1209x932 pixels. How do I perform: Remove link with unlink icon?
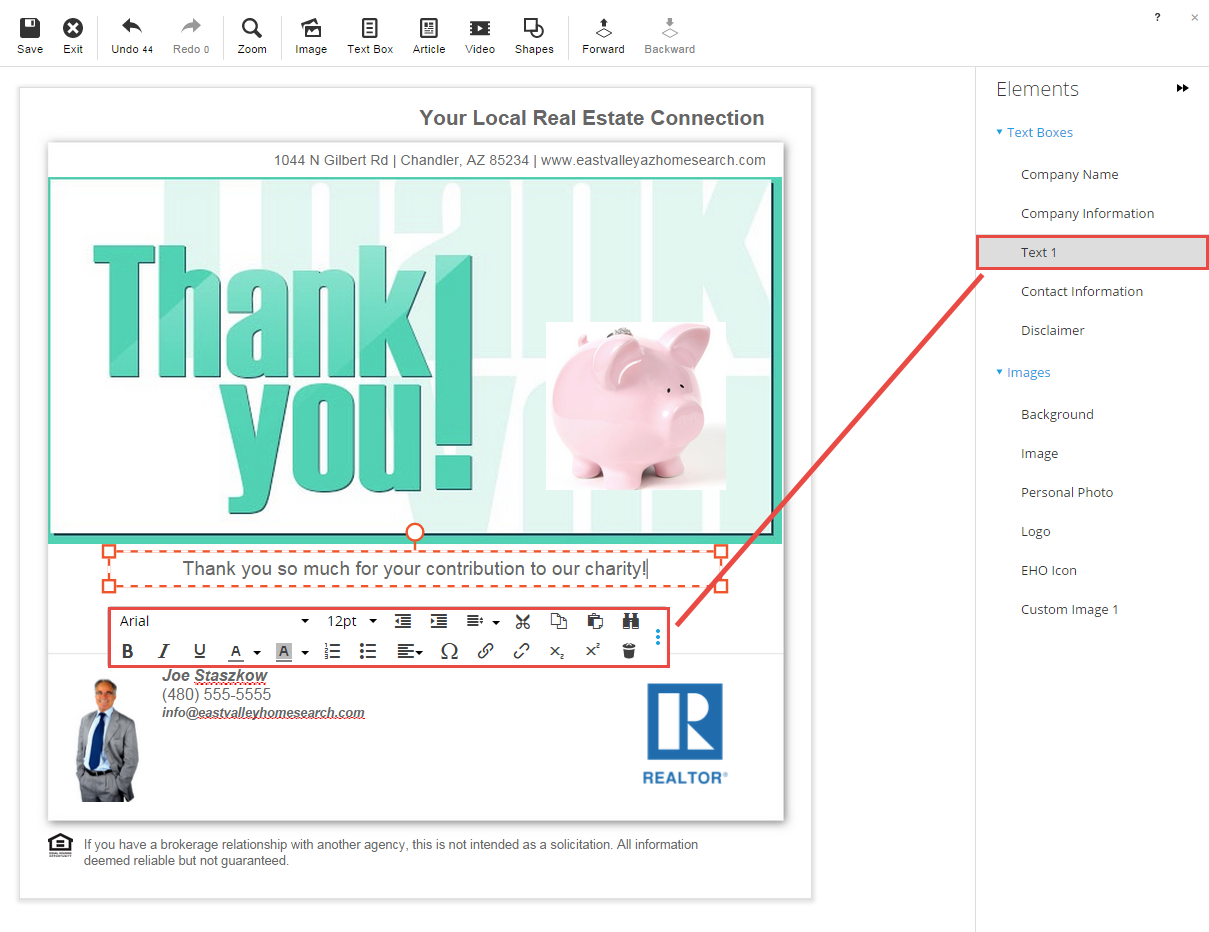(x=521, y=651)
